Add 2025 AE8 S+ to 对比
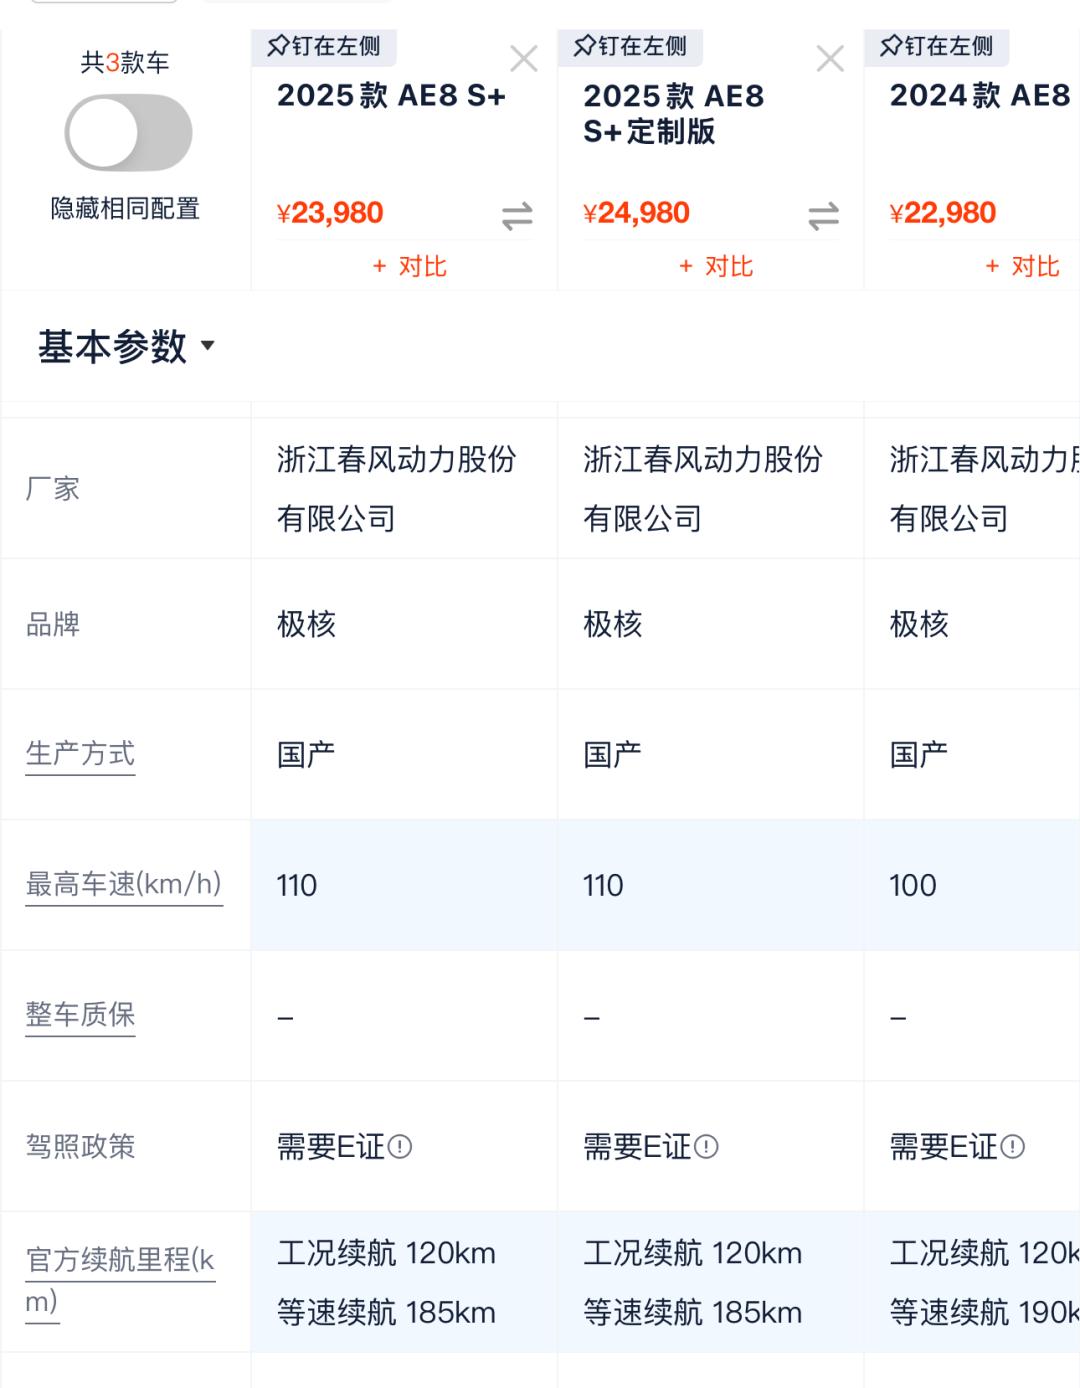The height and width of the screenshot is (1388, 1080). pyautogui.click(x=409, y=266)
